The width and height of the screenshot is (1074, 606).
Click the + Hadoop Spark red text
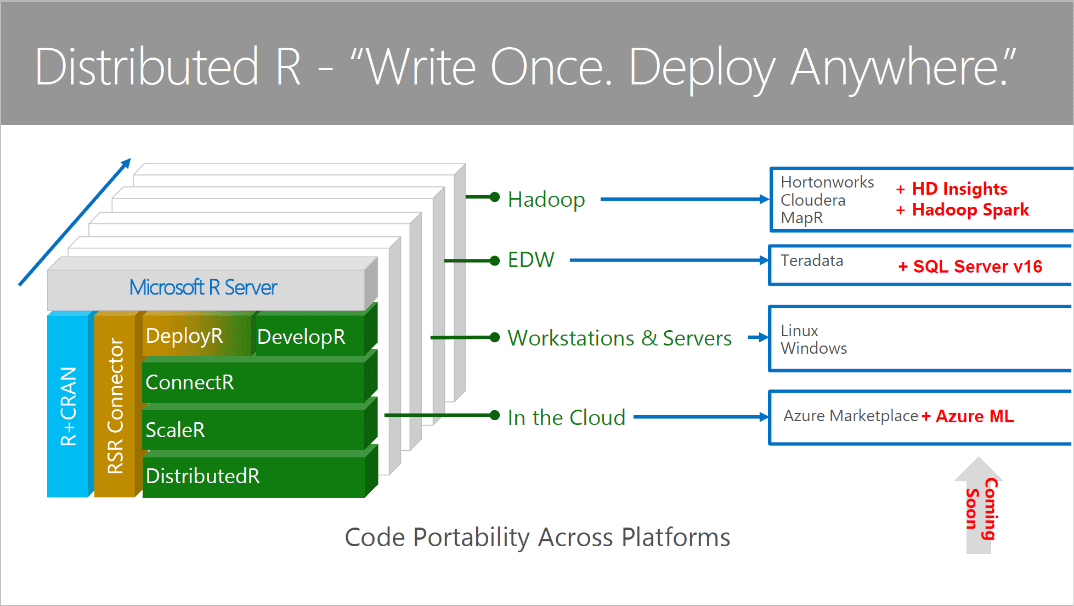[962, 210]
